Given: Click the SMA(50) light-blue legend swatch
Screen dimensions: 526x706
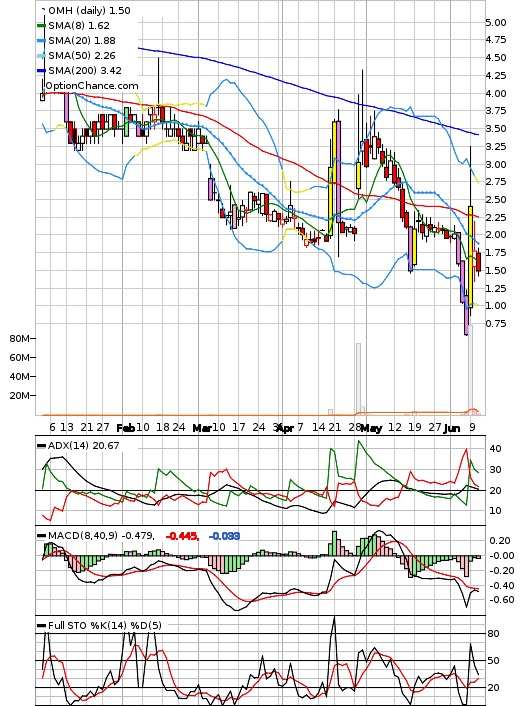Looking at the screenshot, I should (41, 55).
